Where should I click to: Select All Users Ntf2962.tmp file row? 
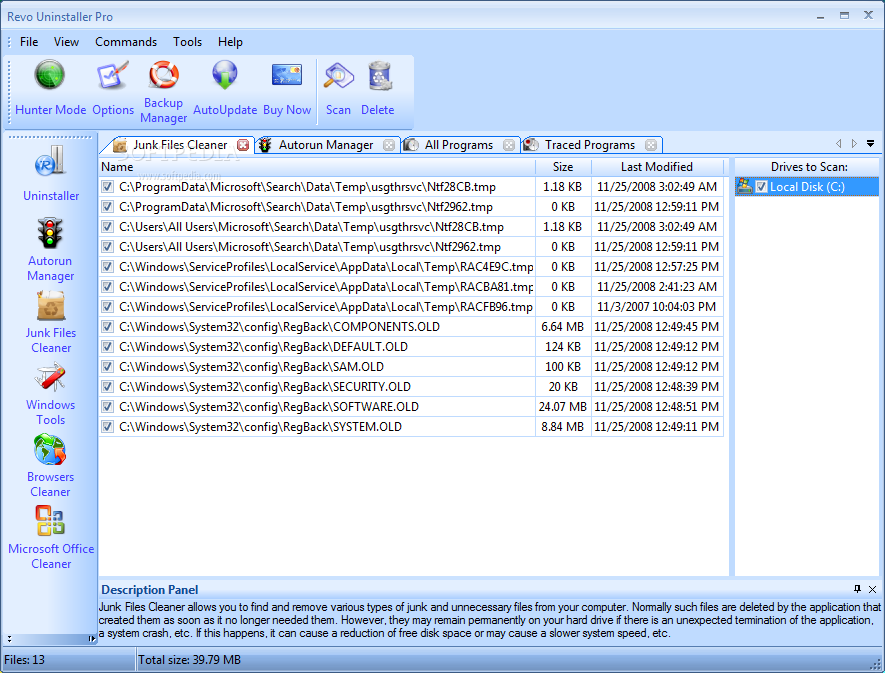coord(411,247)
